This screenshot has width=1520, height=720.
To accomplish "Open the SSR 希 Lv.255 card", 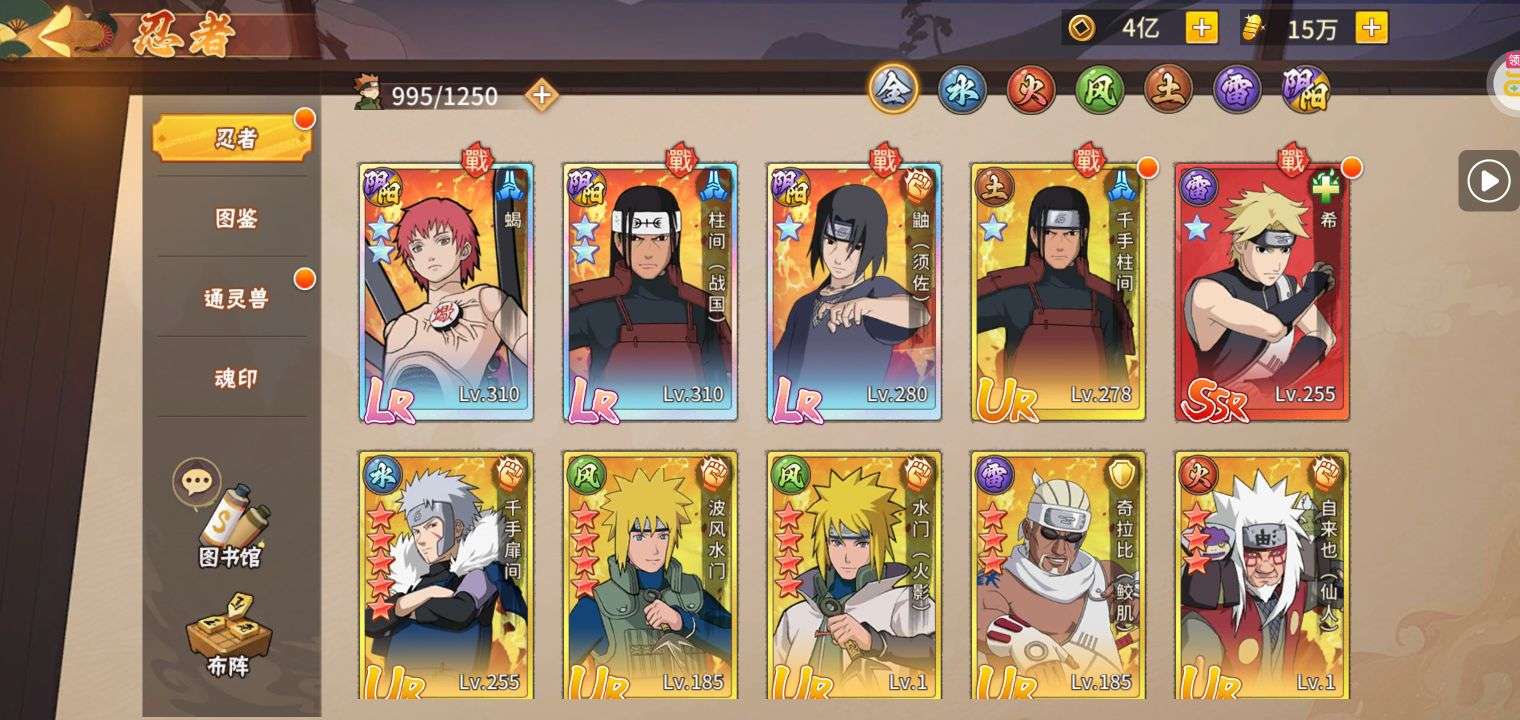I will point(1262,291).
